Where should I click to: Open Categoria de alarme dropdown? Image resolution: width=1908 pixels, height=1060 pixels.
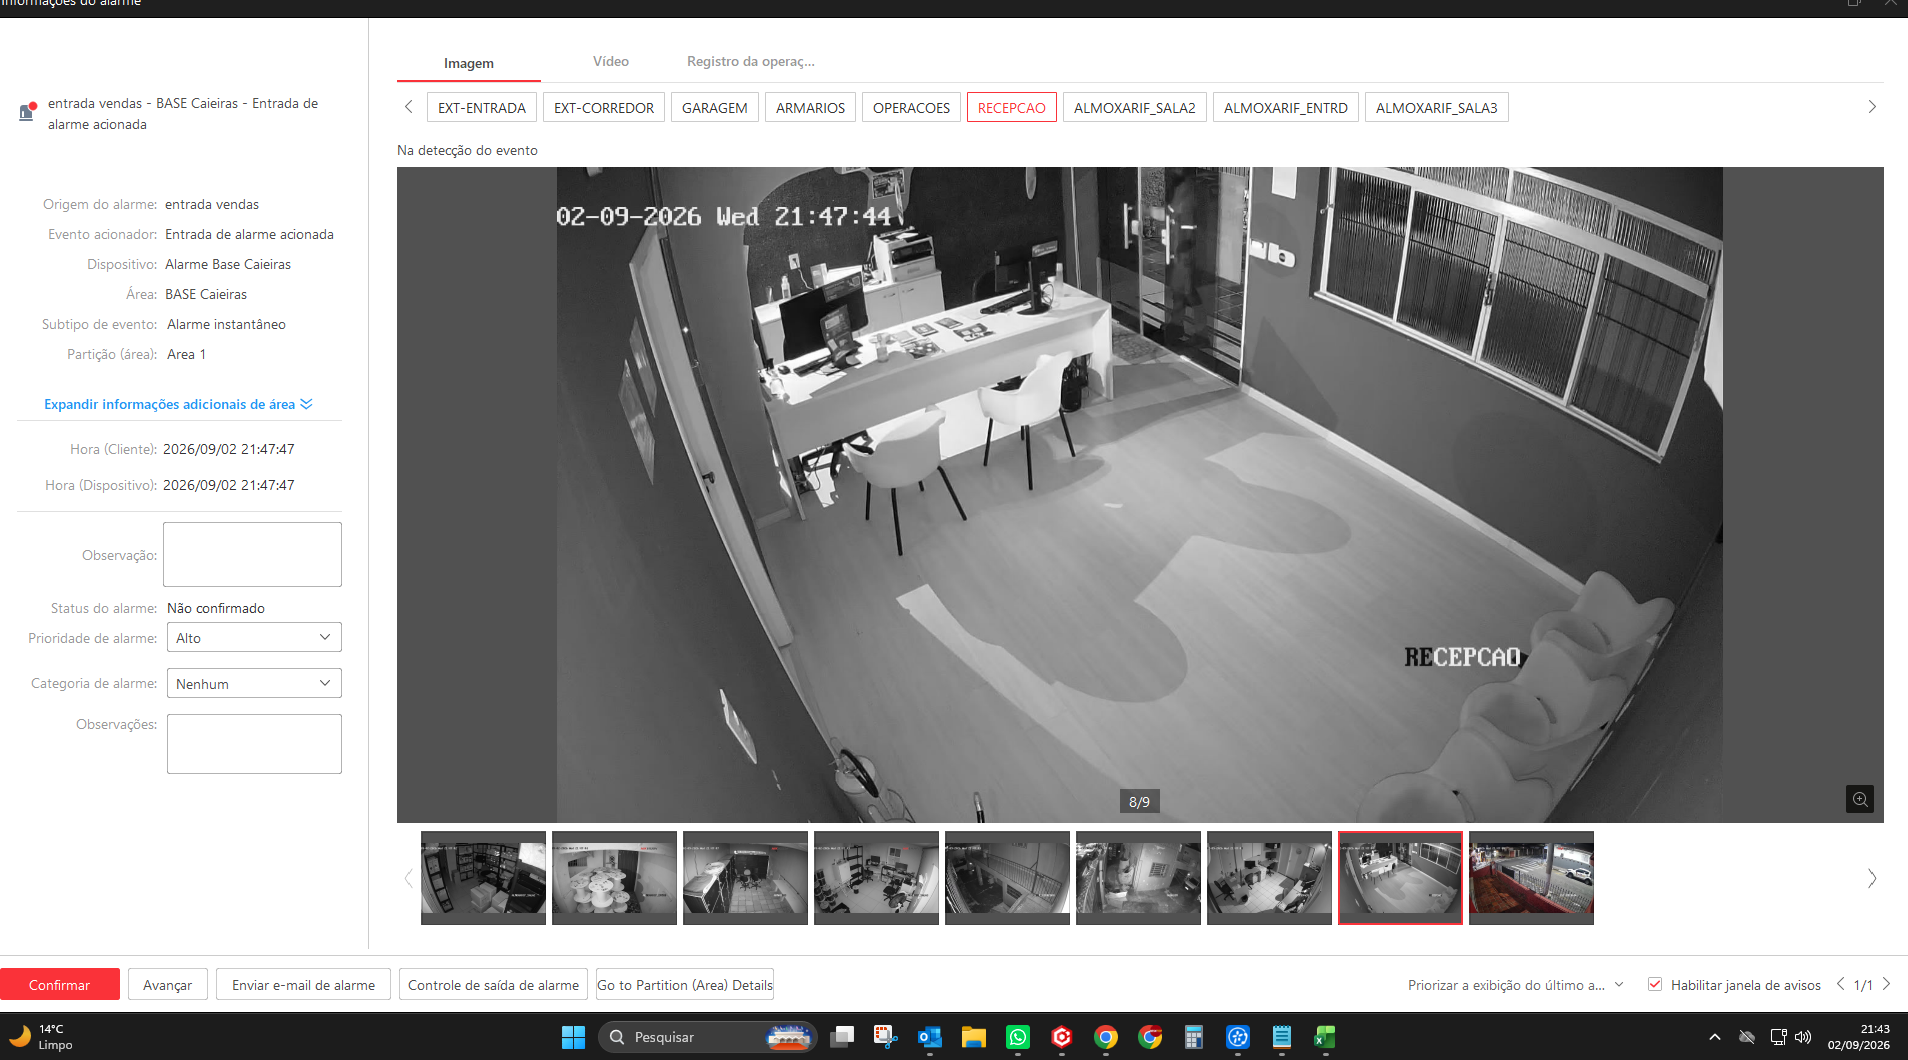(x=254, y=683)
